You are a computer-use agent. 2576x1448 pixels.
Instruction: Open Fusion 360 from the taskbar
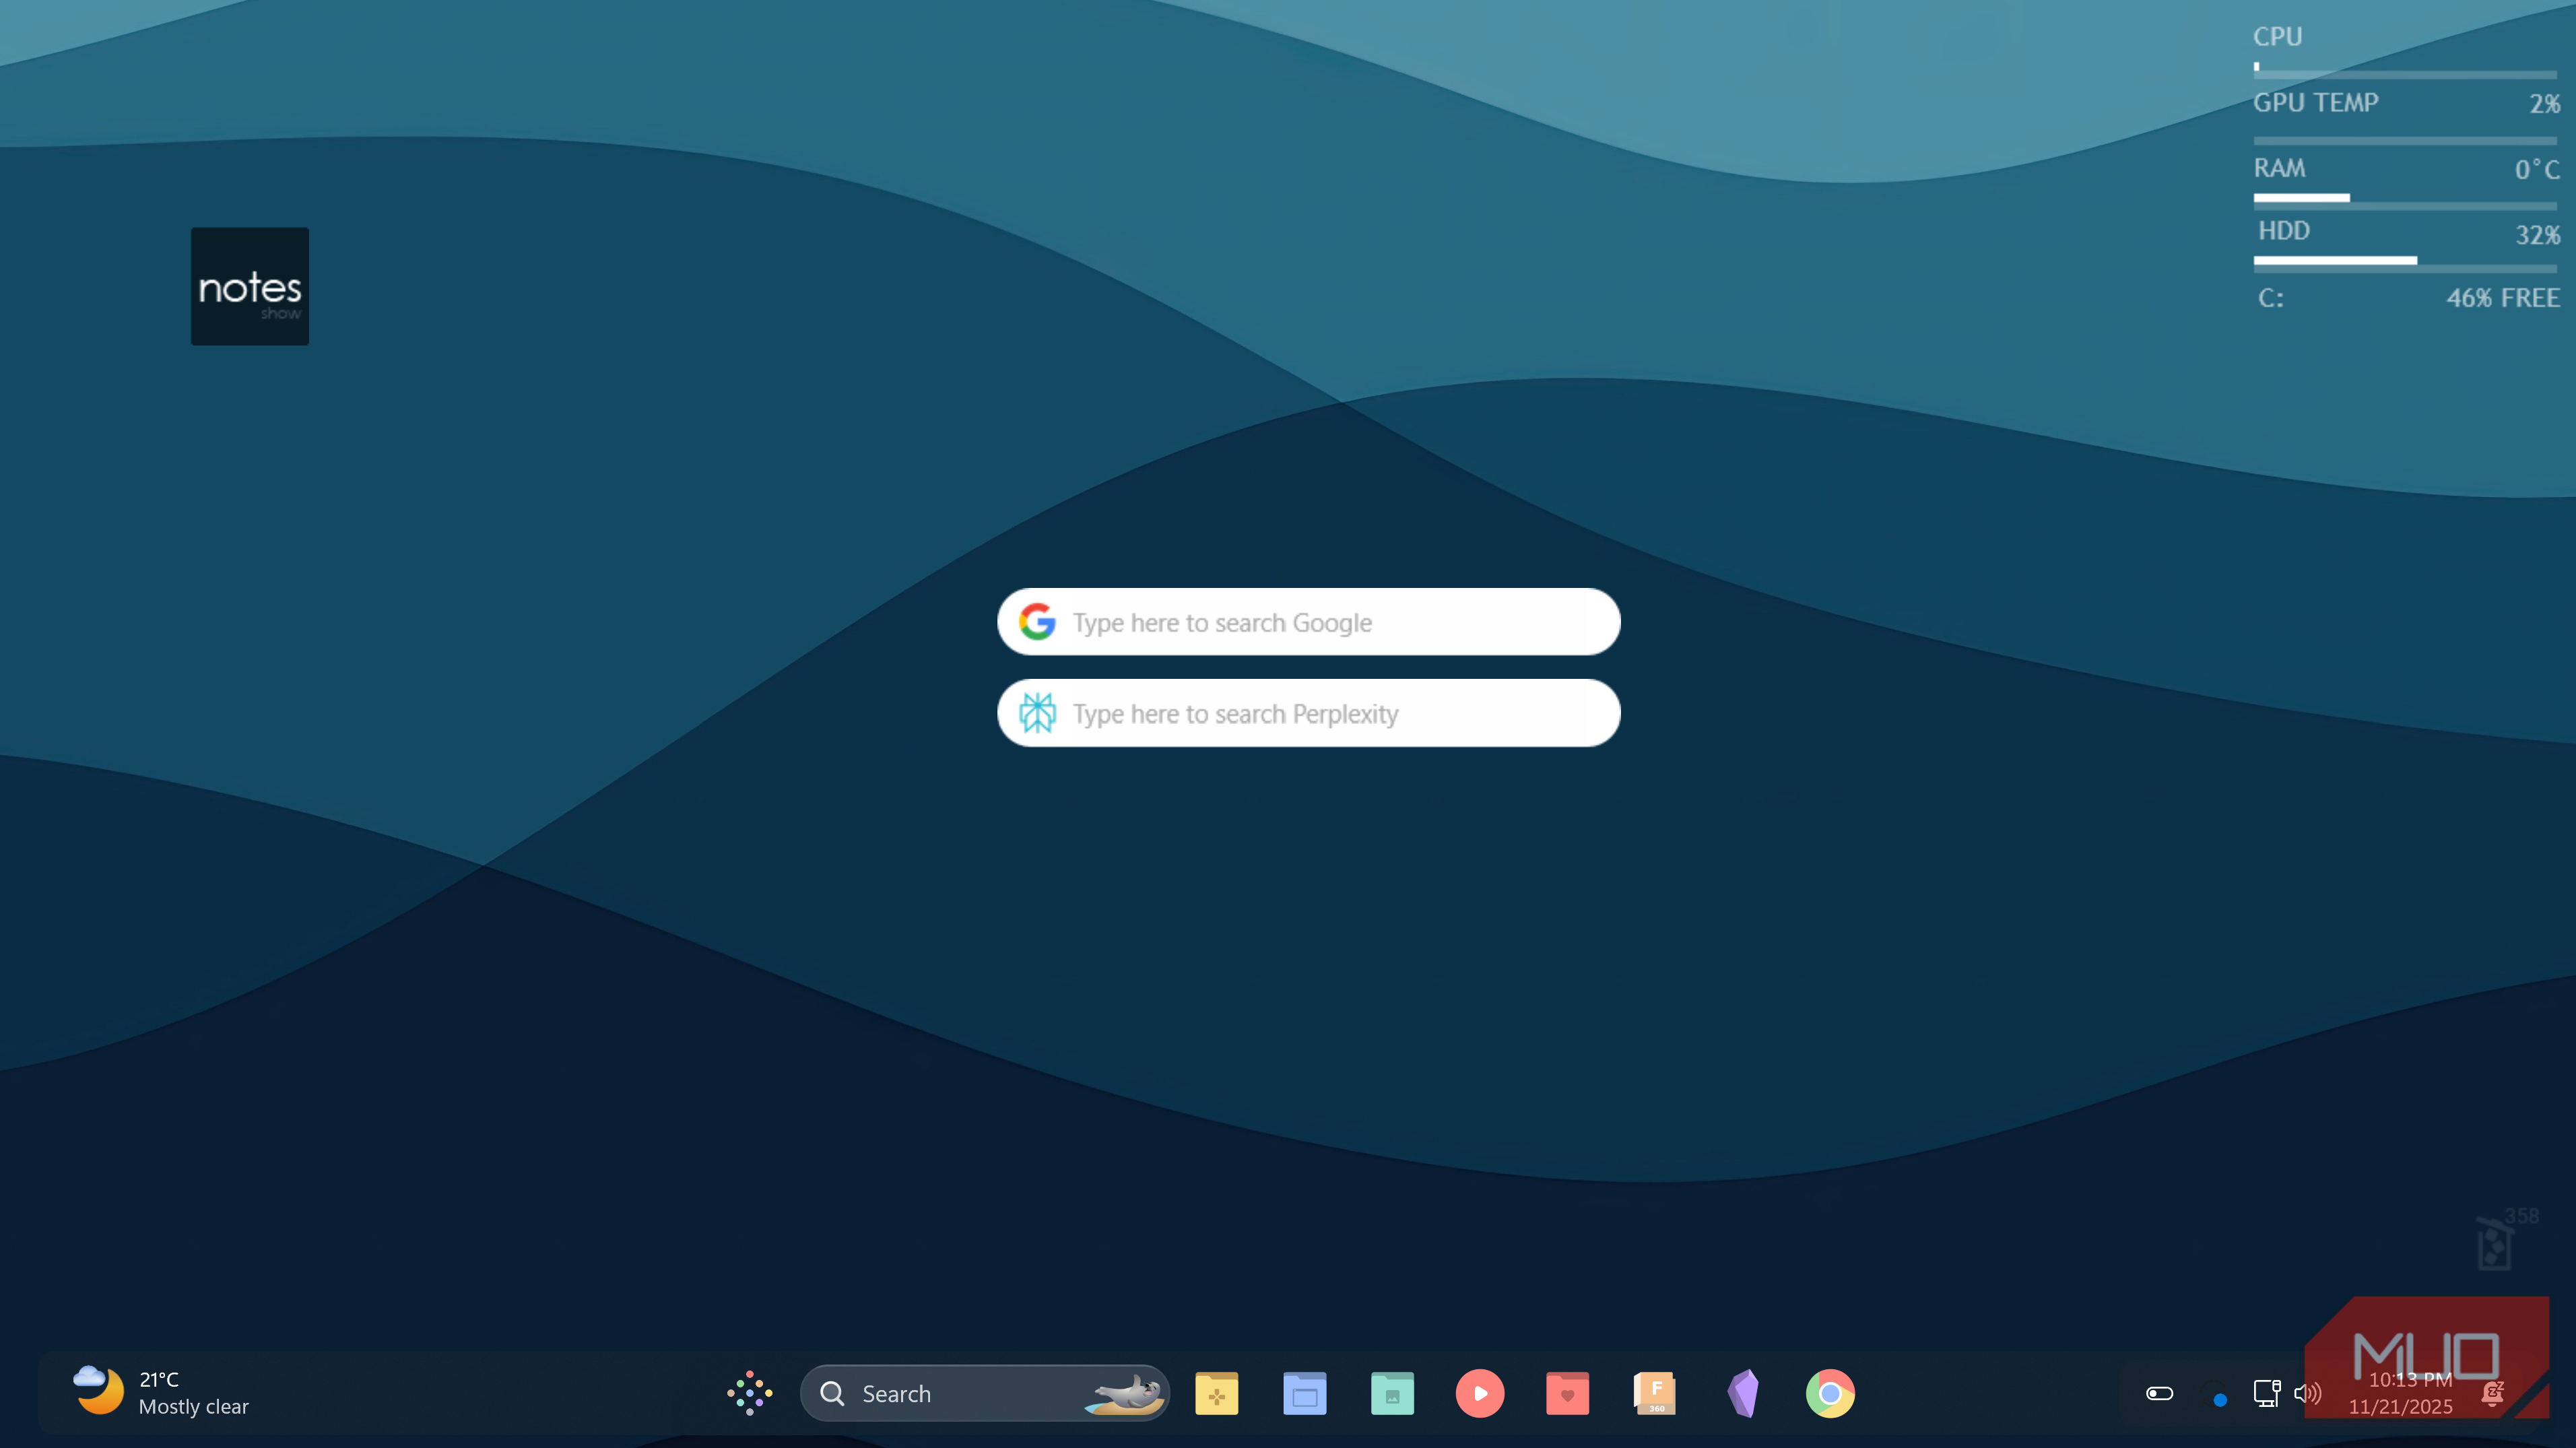coord(1656,1392)
